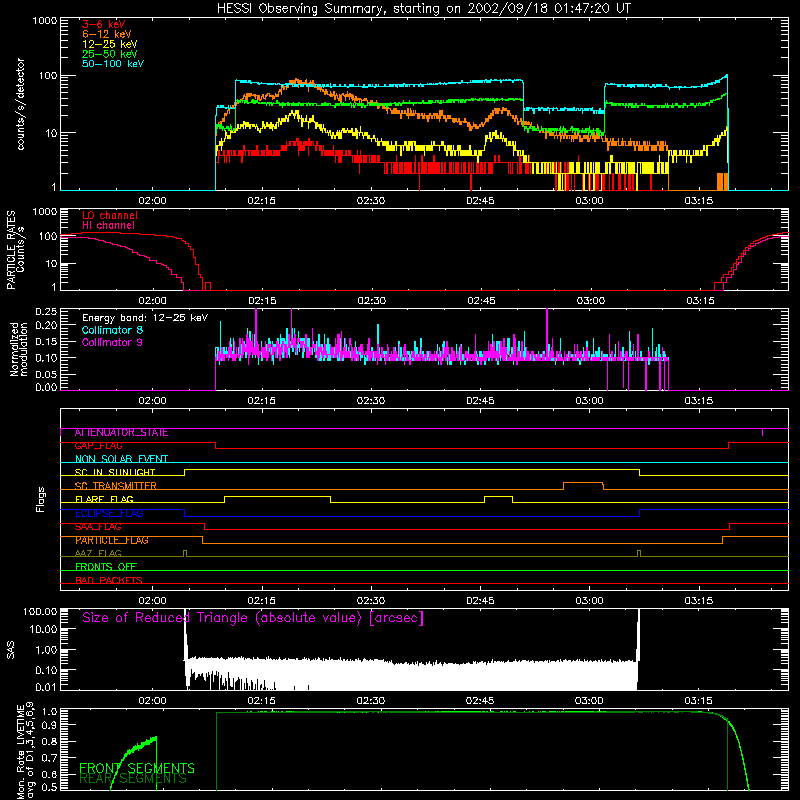Select the 50-100 keV legend label
The width and height of the screenshot is (800, 800).
pos(113,64)
